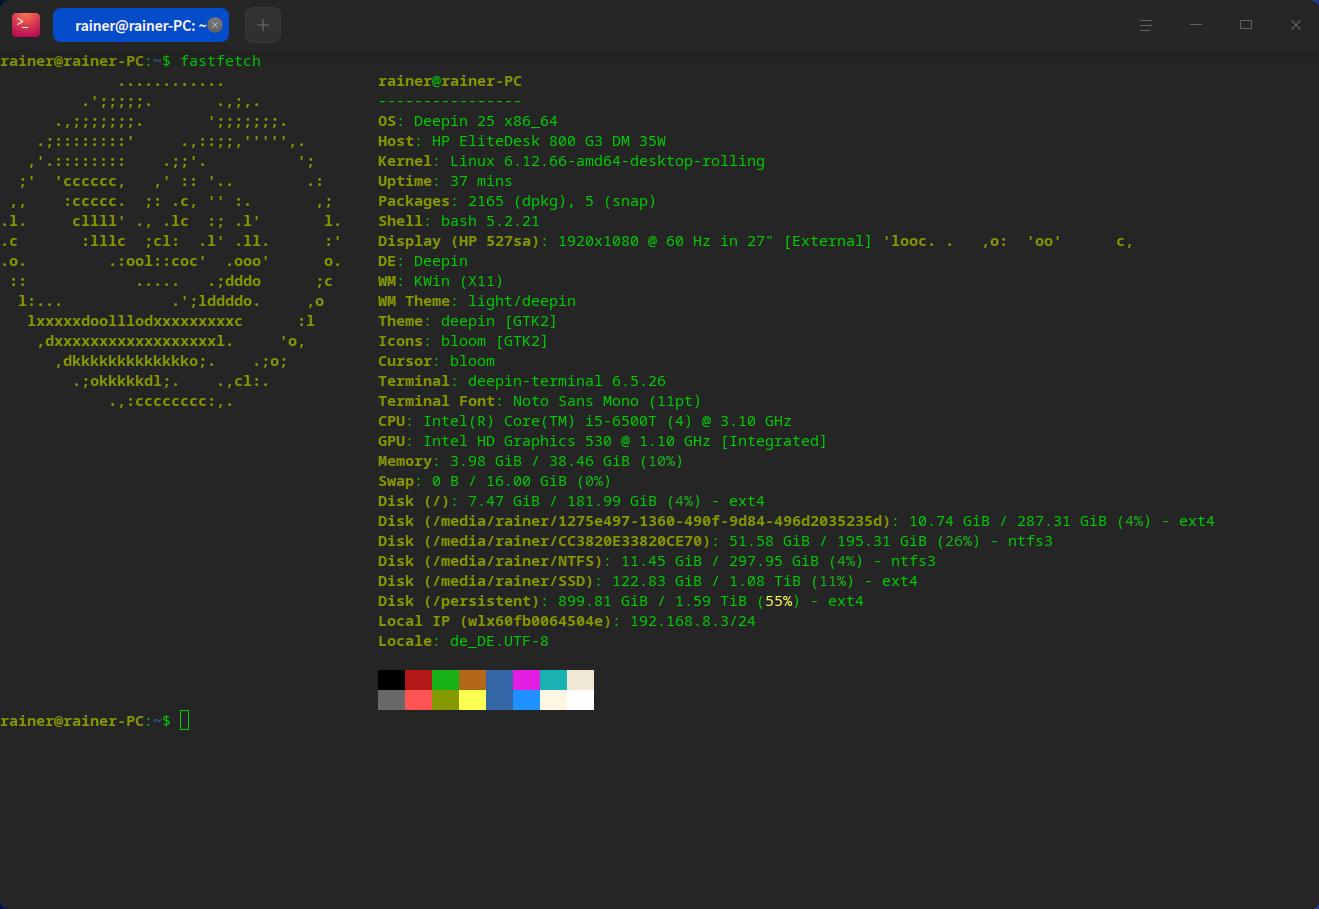The width and height of the screenshot is (1319, 909).
Task: Click the 'HP EliteDesk 800 G3 DM 35W' host text
Action: [549, 141]
